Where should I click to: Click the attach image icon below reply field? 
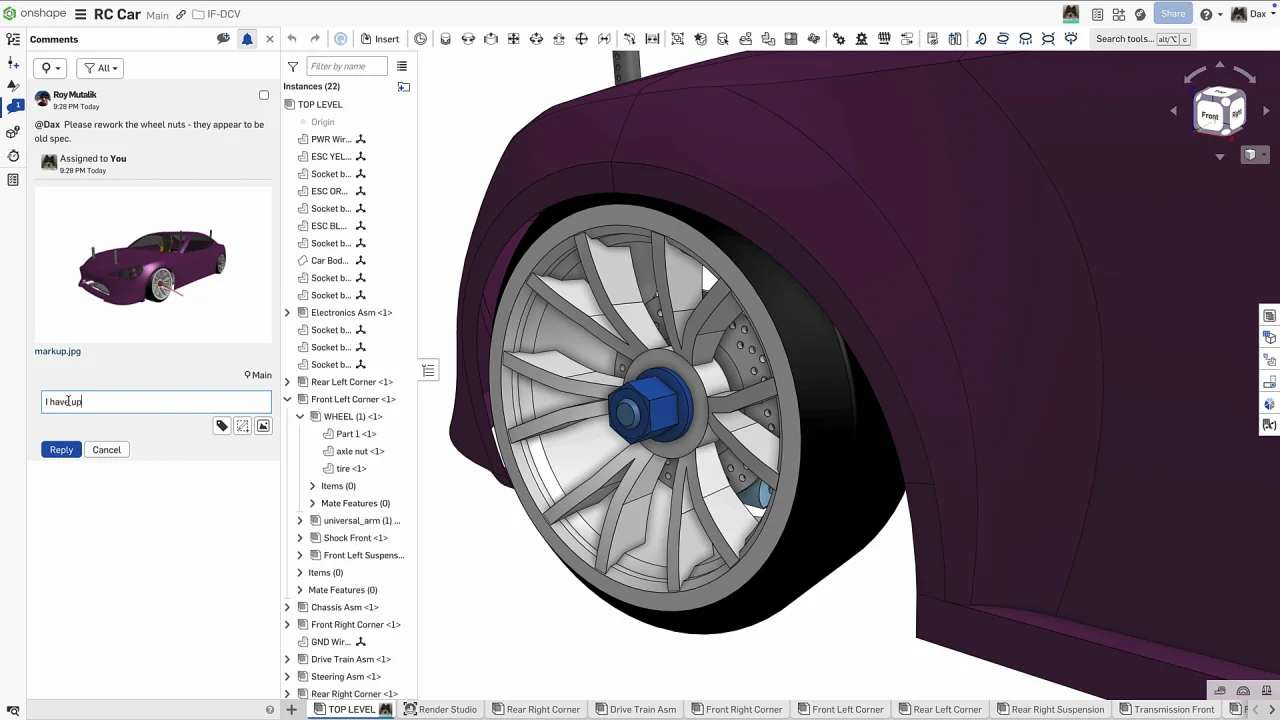pyautogui.click(x=263, y=426)
